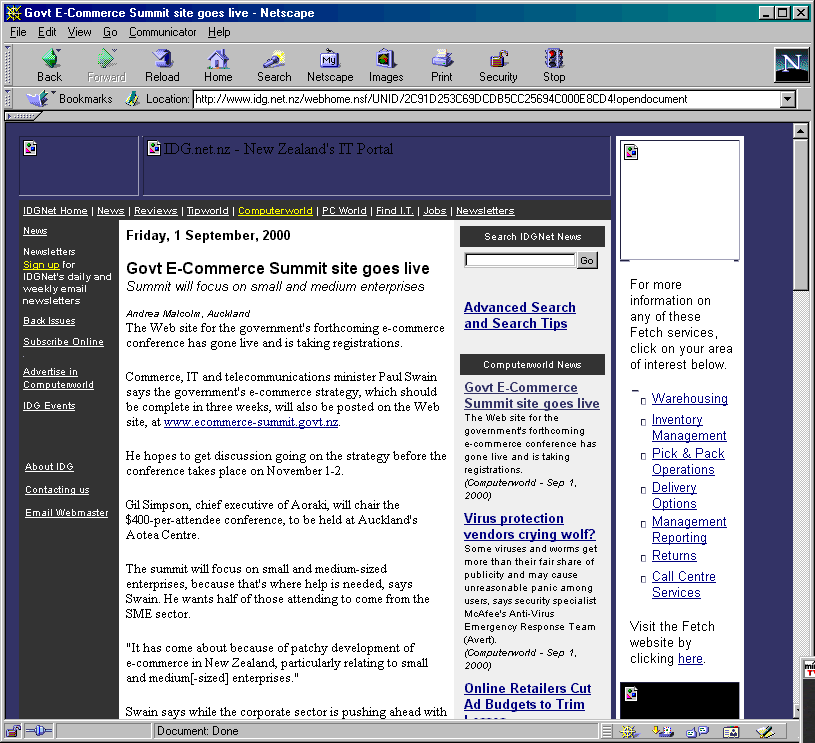Open the Location URL history dropdown

coord(787,99)
